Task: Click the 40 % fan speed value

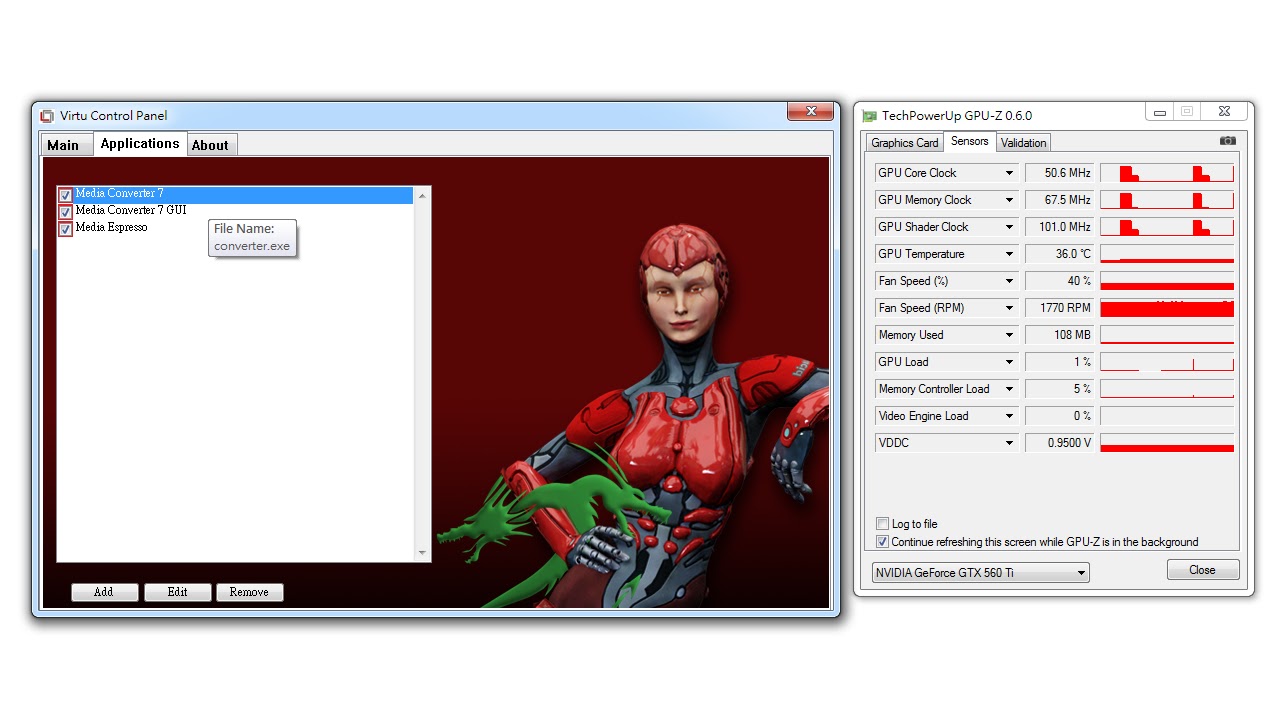Action: click(1059, 281)
